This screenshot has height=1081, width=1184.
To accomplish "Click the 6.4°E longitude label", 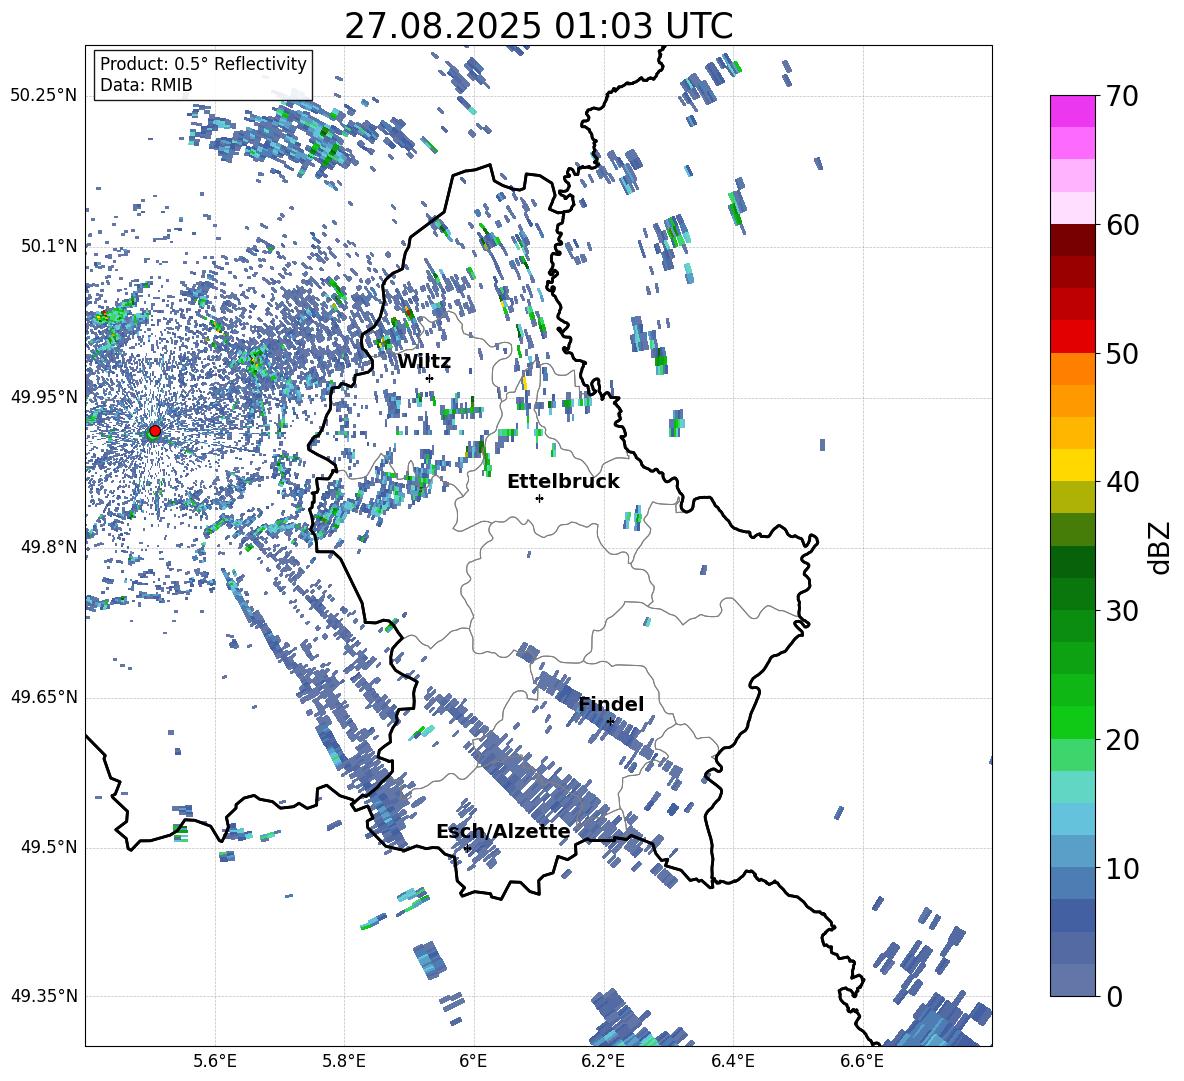I will 732,1061.
